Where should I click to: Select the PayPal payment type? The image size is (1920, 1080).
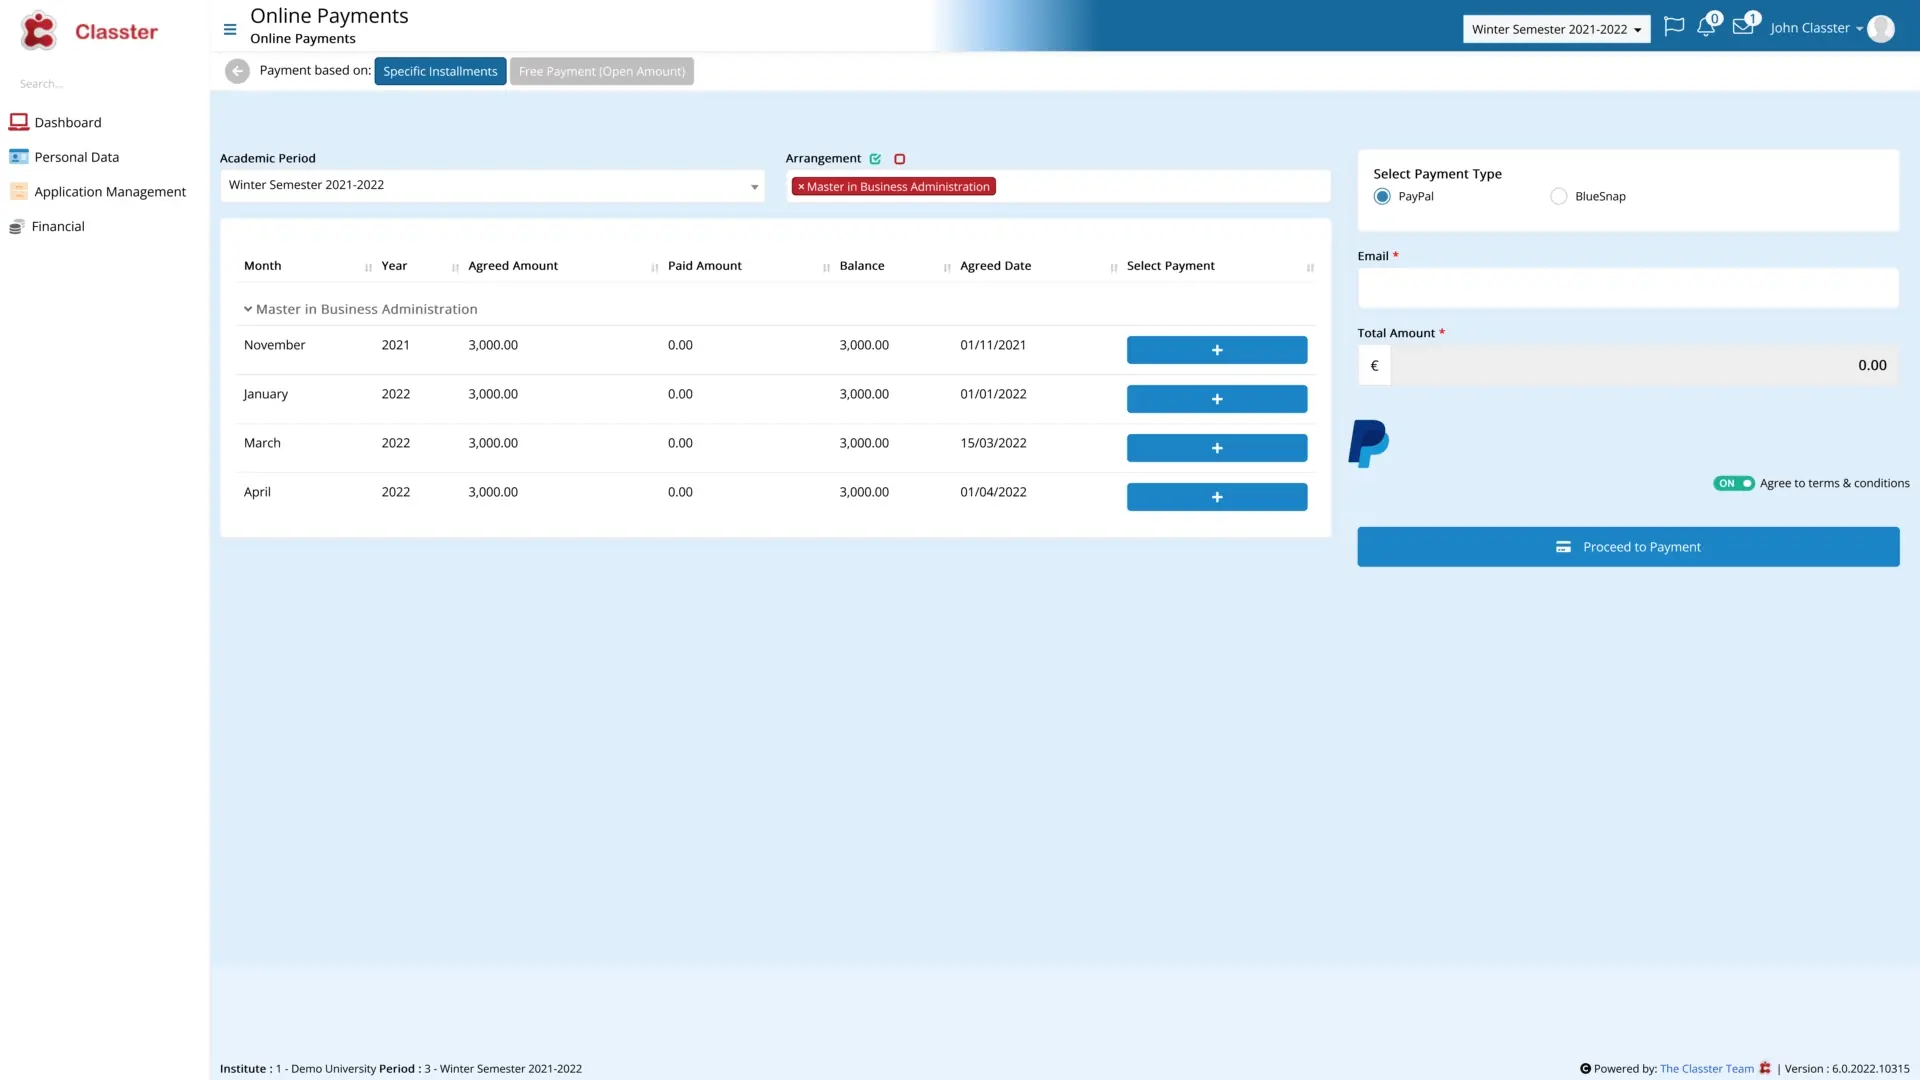[x=1382, y=197]
